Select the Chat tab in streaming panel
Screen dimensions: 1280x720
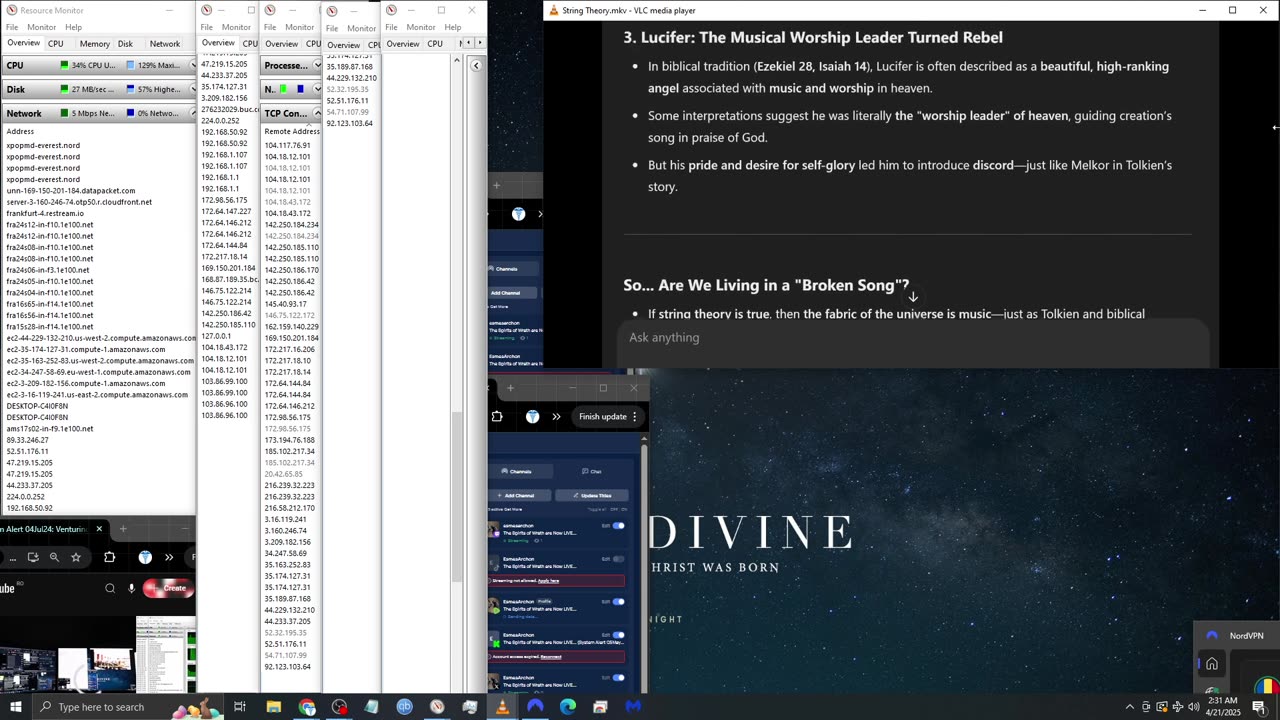[591, 471]
